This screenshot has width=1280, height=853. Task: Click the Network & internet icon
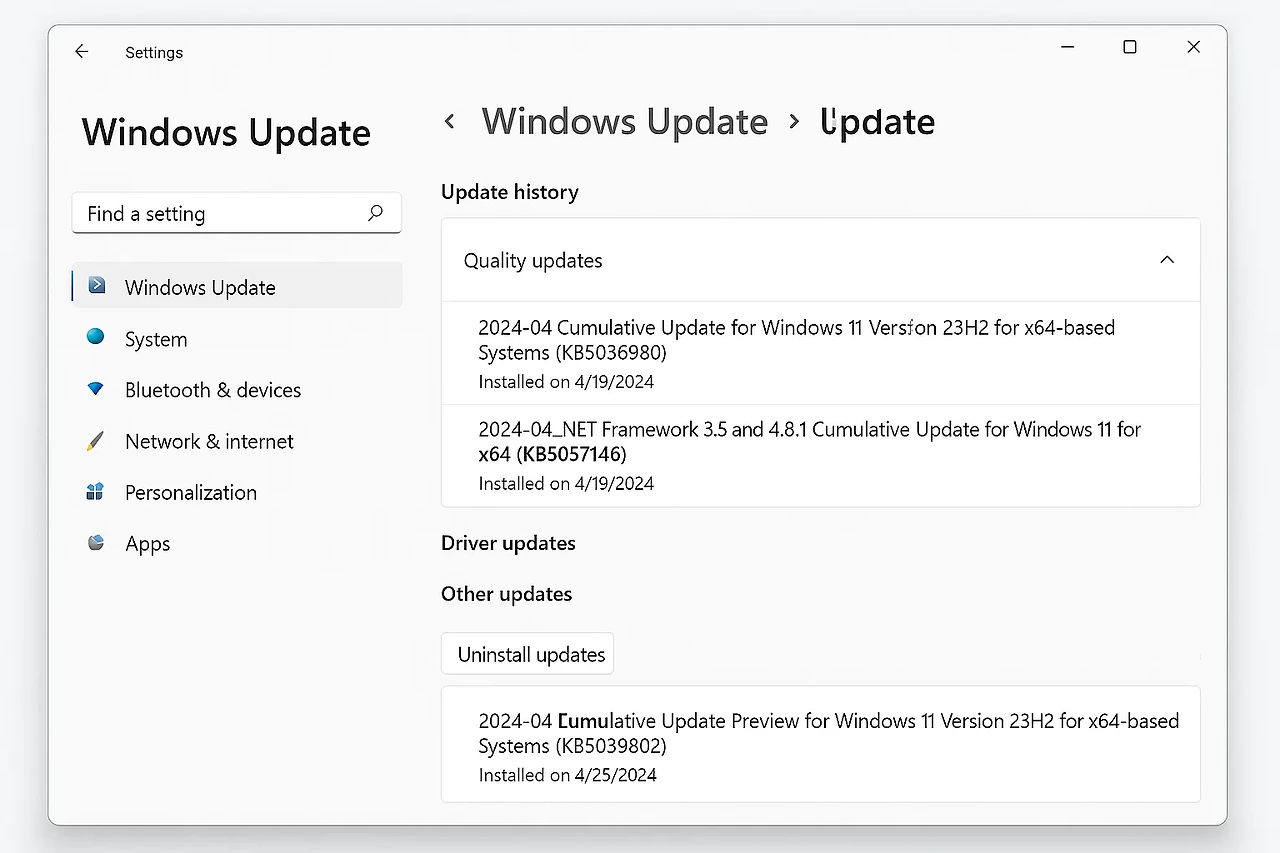(x=96, y=441)
